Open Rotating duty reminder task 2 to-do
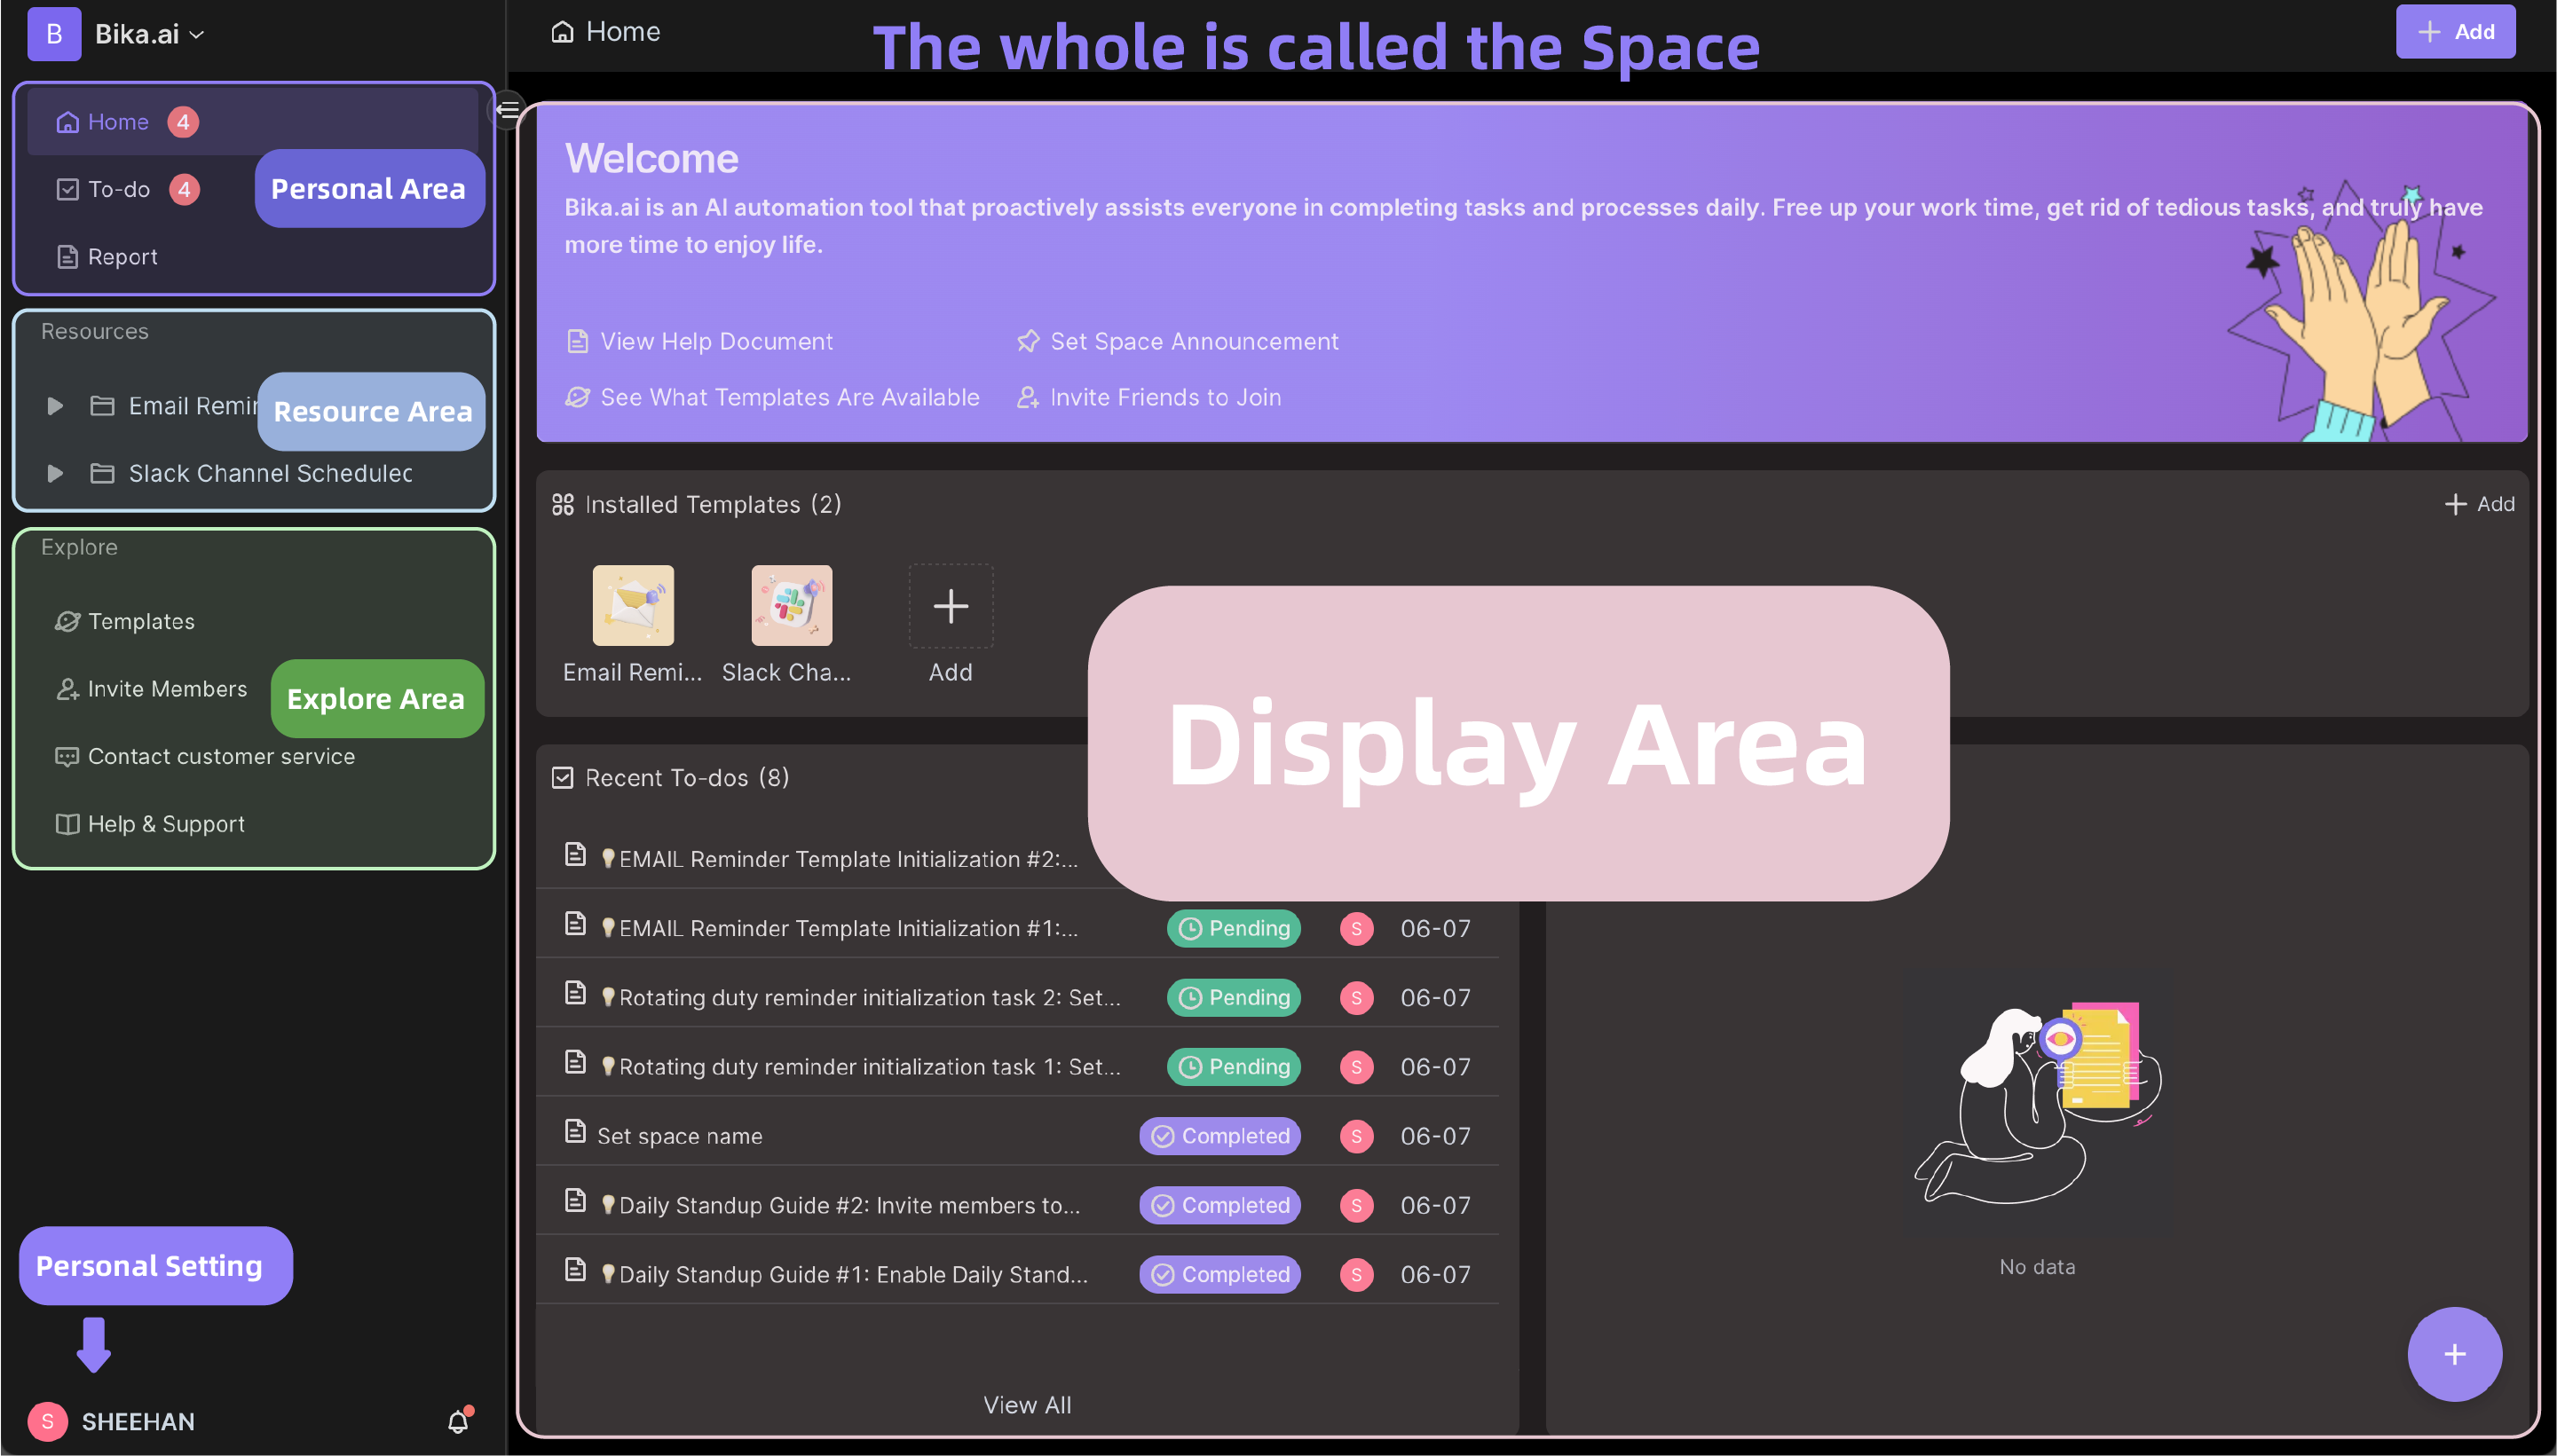Image resolution: width=2557 pixels, height=1456 pixels. tap(870, 997)
